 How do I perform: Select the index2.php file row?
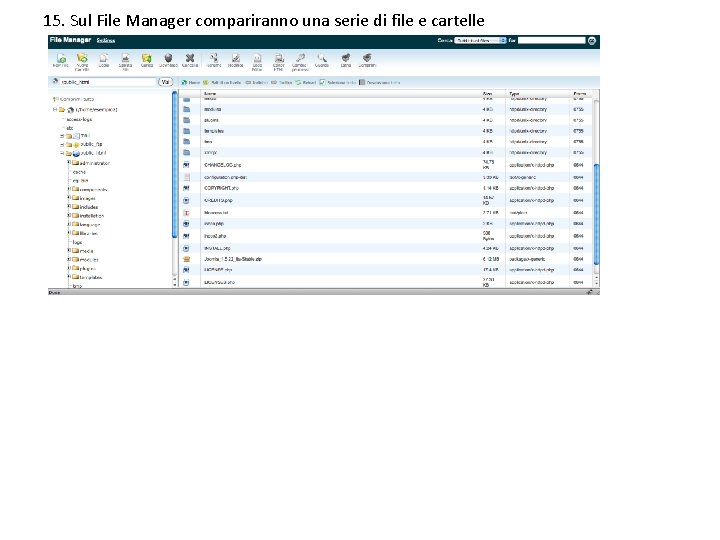[386, 236]
